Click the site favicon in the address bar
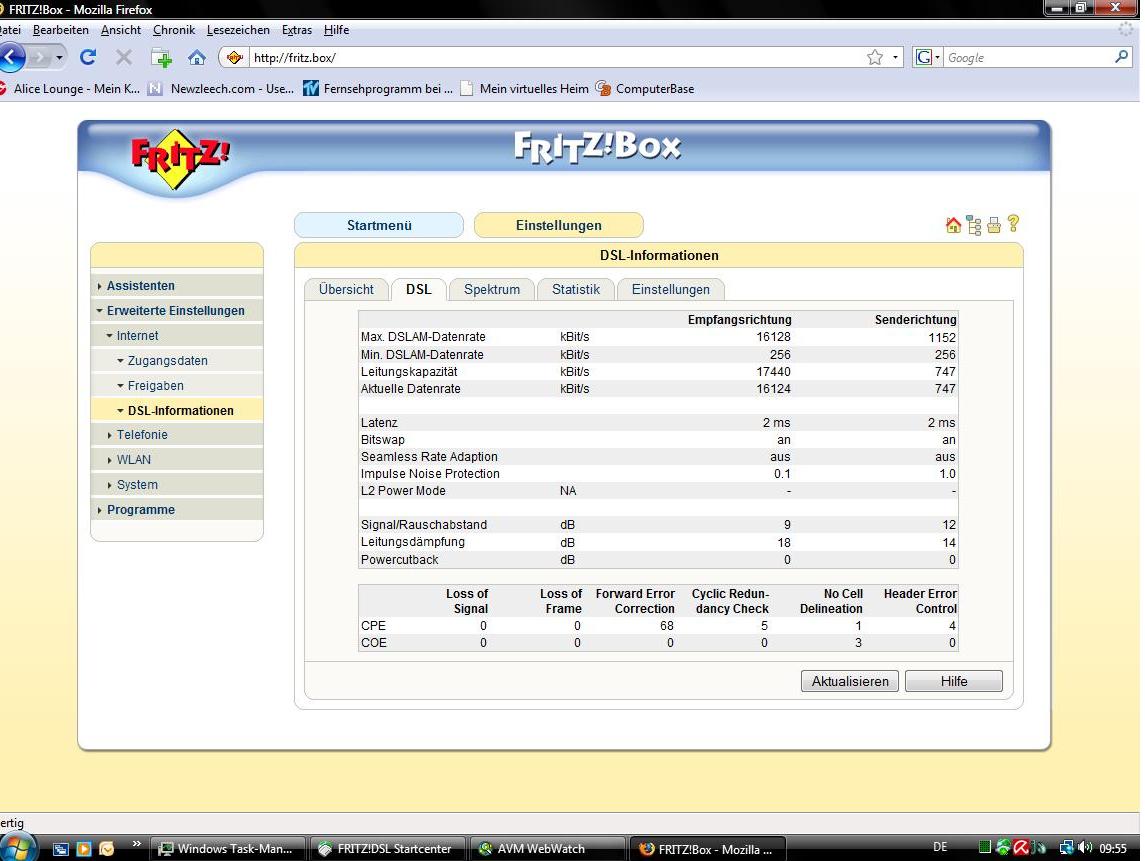This screenshot has width=1145, height=861. point(234,57)
